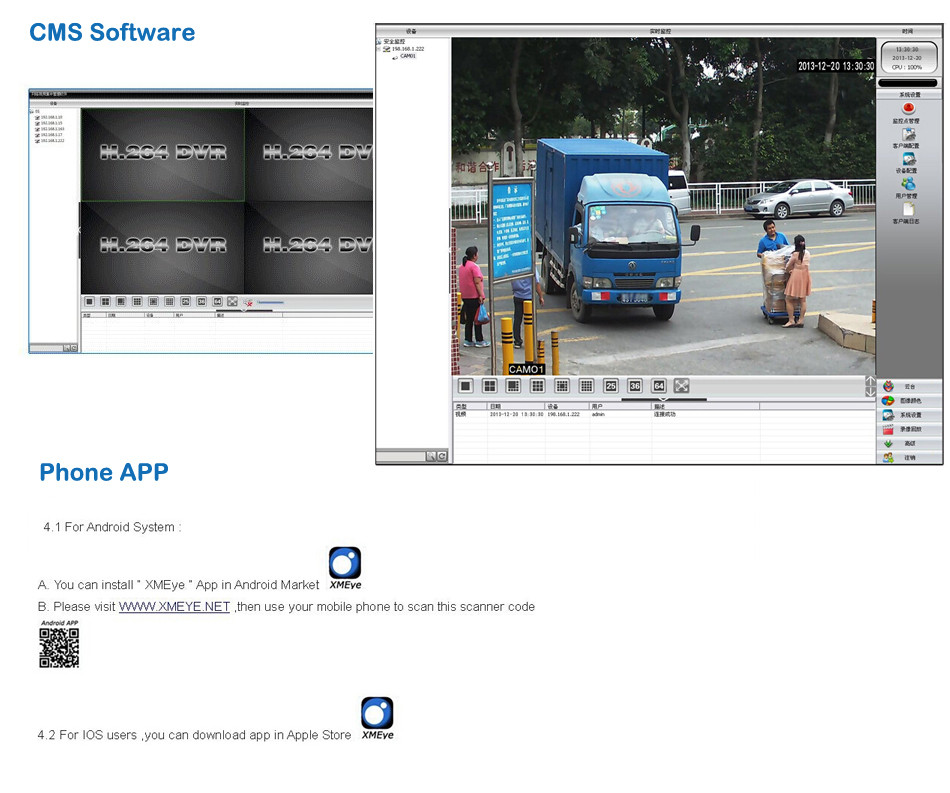Open the device configuration icon

[x=908, y=159]
